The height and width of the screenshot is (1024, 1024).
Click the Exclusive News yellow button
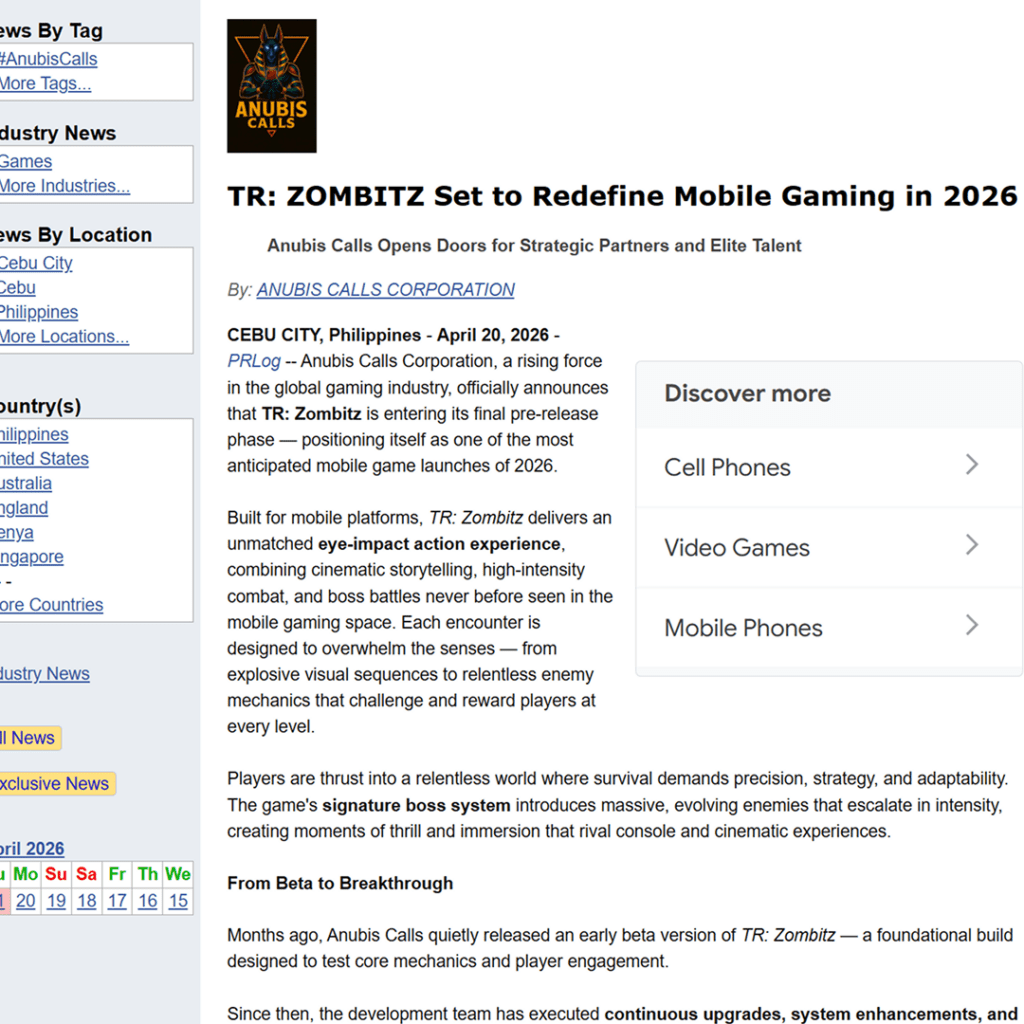55,784
